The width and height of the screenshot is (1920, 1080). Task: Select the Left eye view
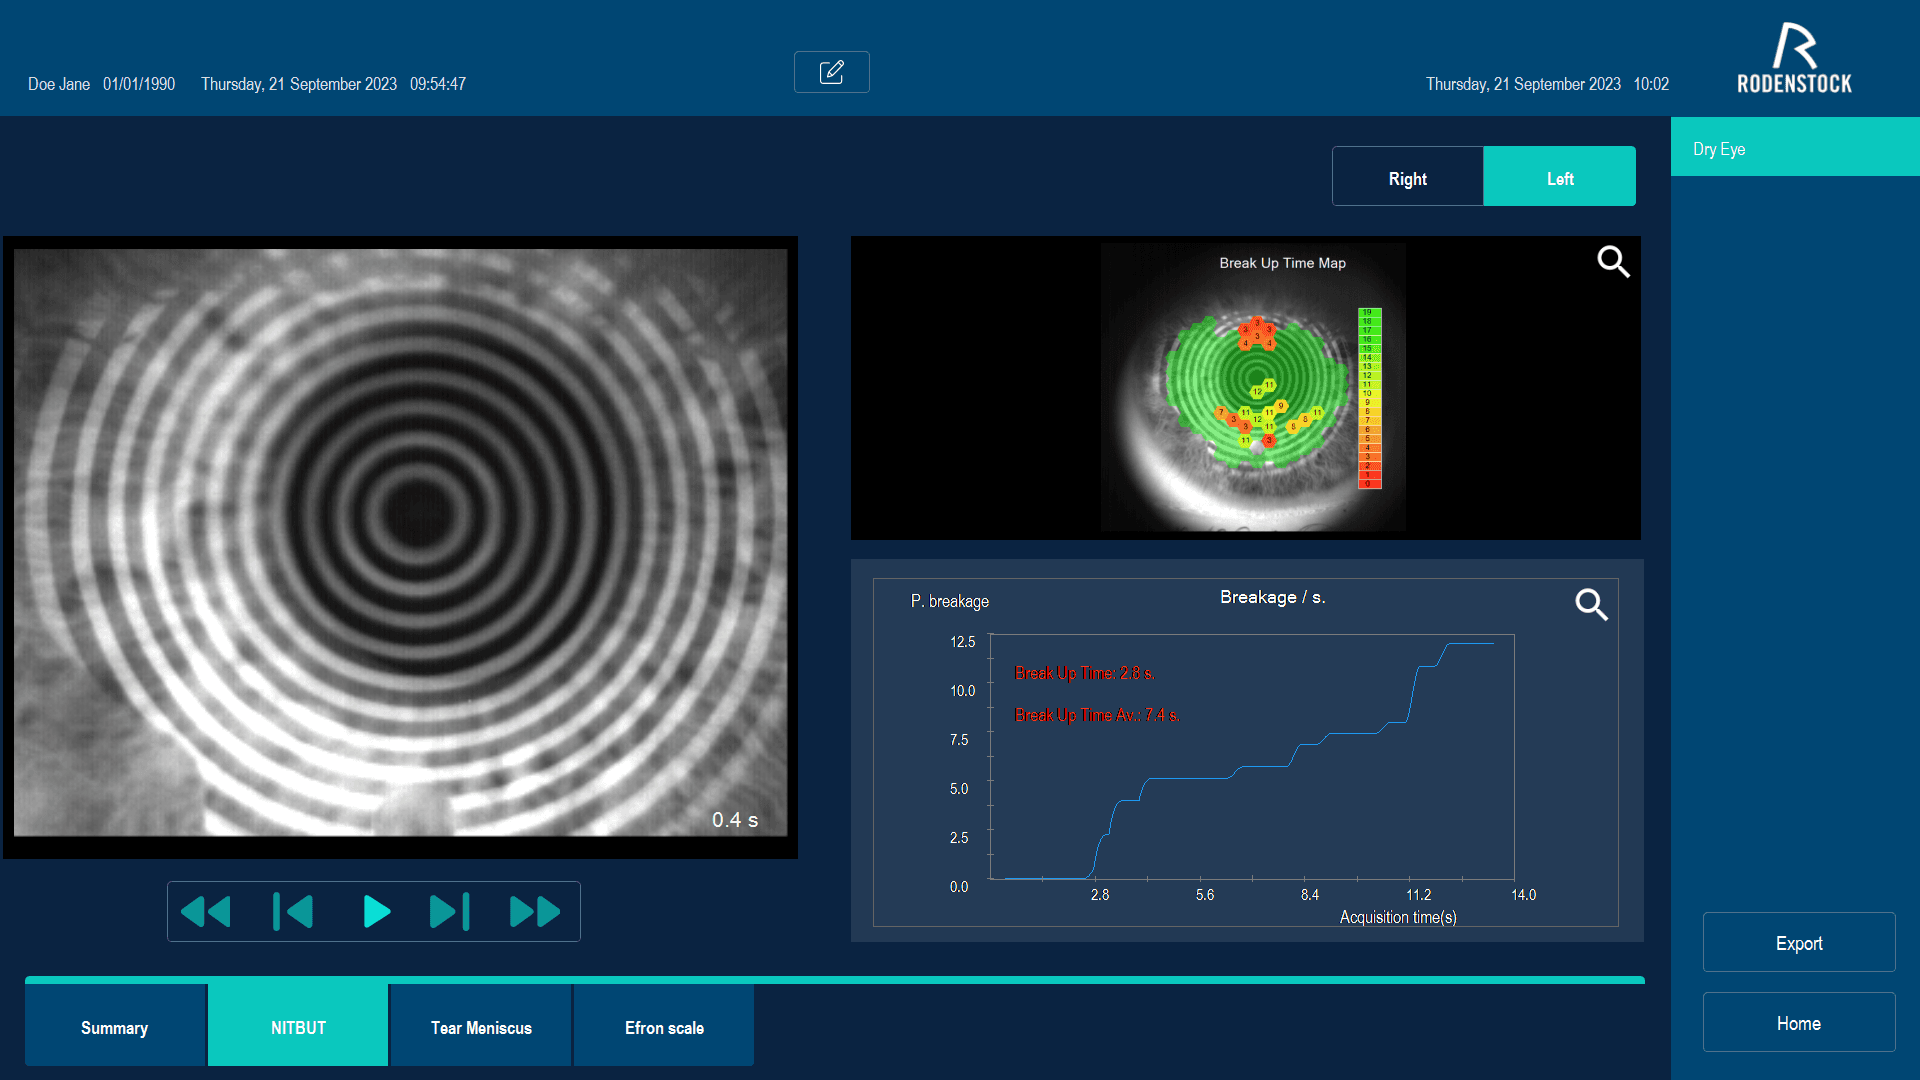pyautogui.click(x=1559, y=178)
